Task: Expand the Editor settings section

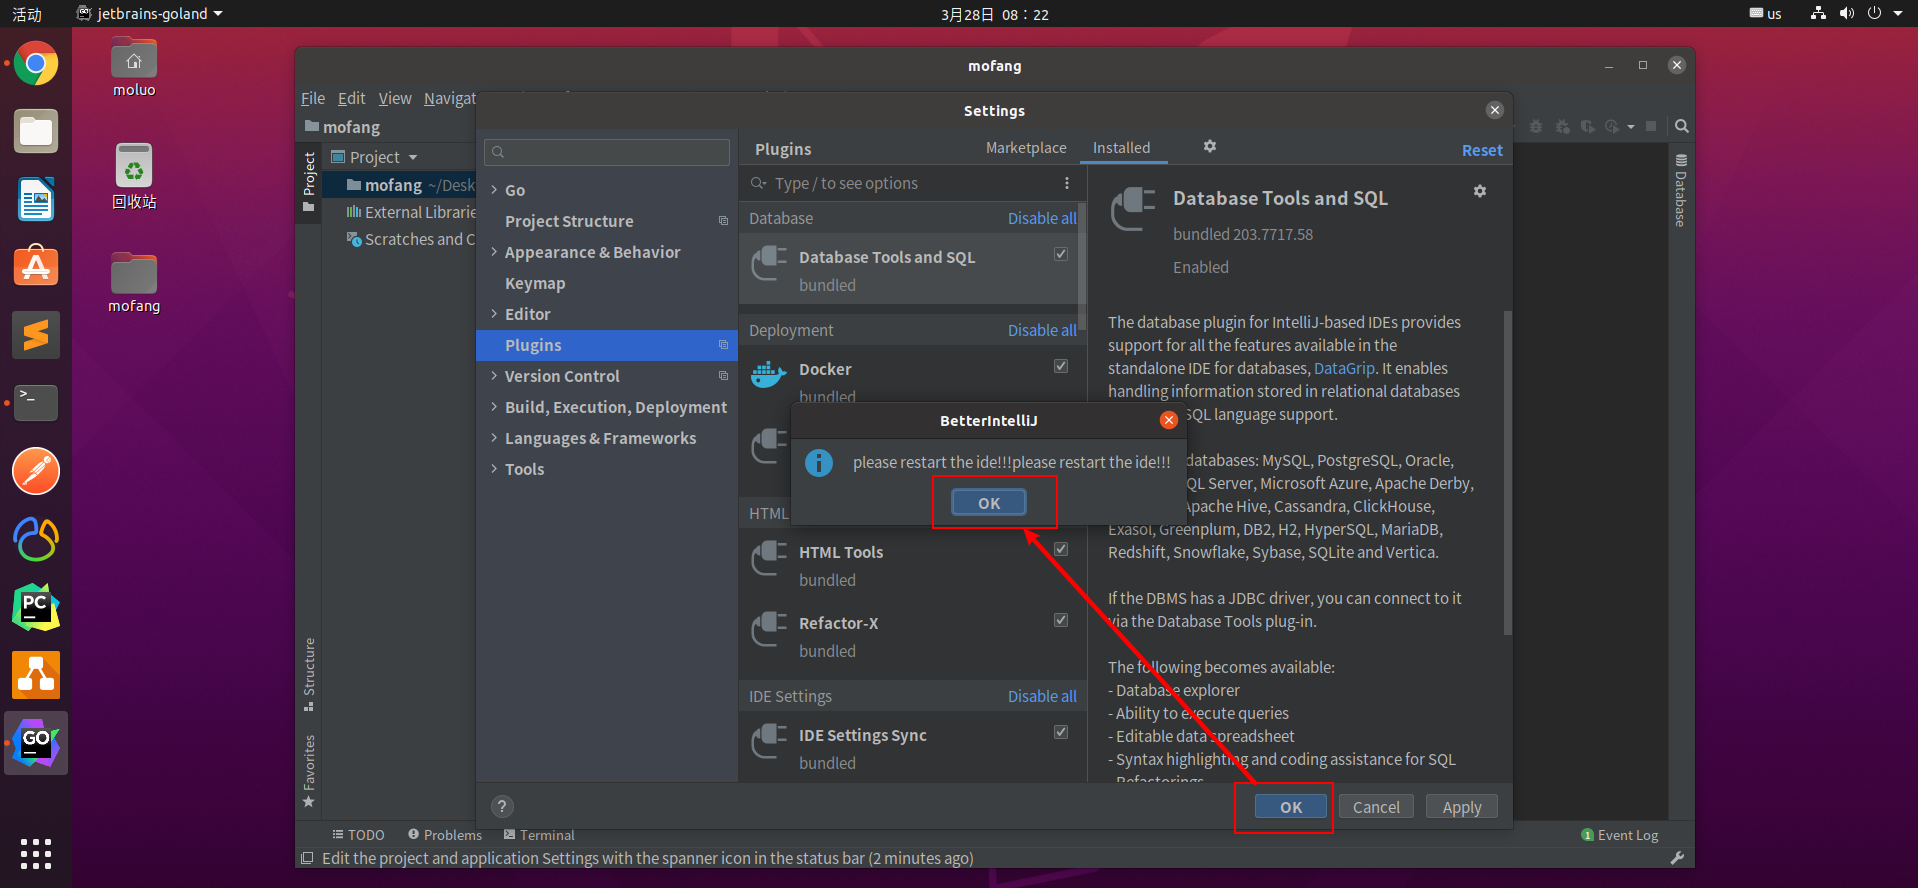Action: tap(494, 313)
